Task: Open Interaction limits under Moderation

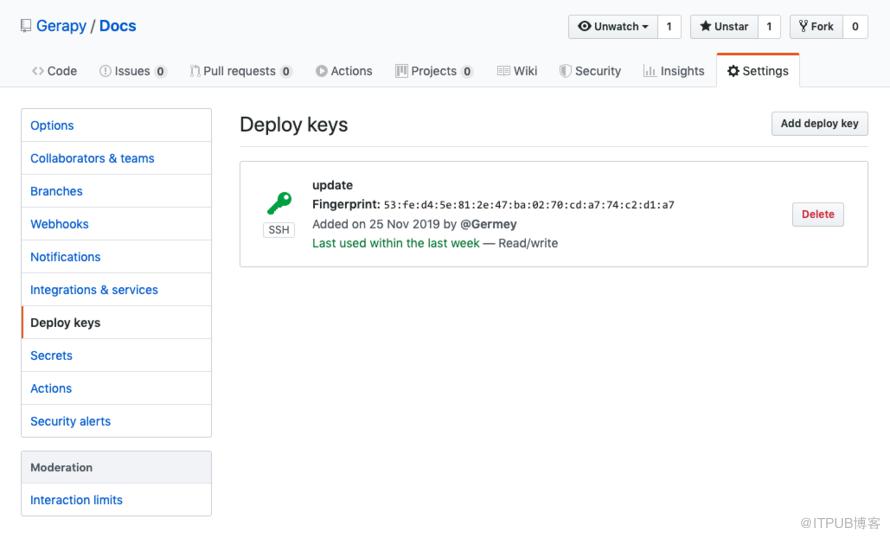Action: (116, 500)
